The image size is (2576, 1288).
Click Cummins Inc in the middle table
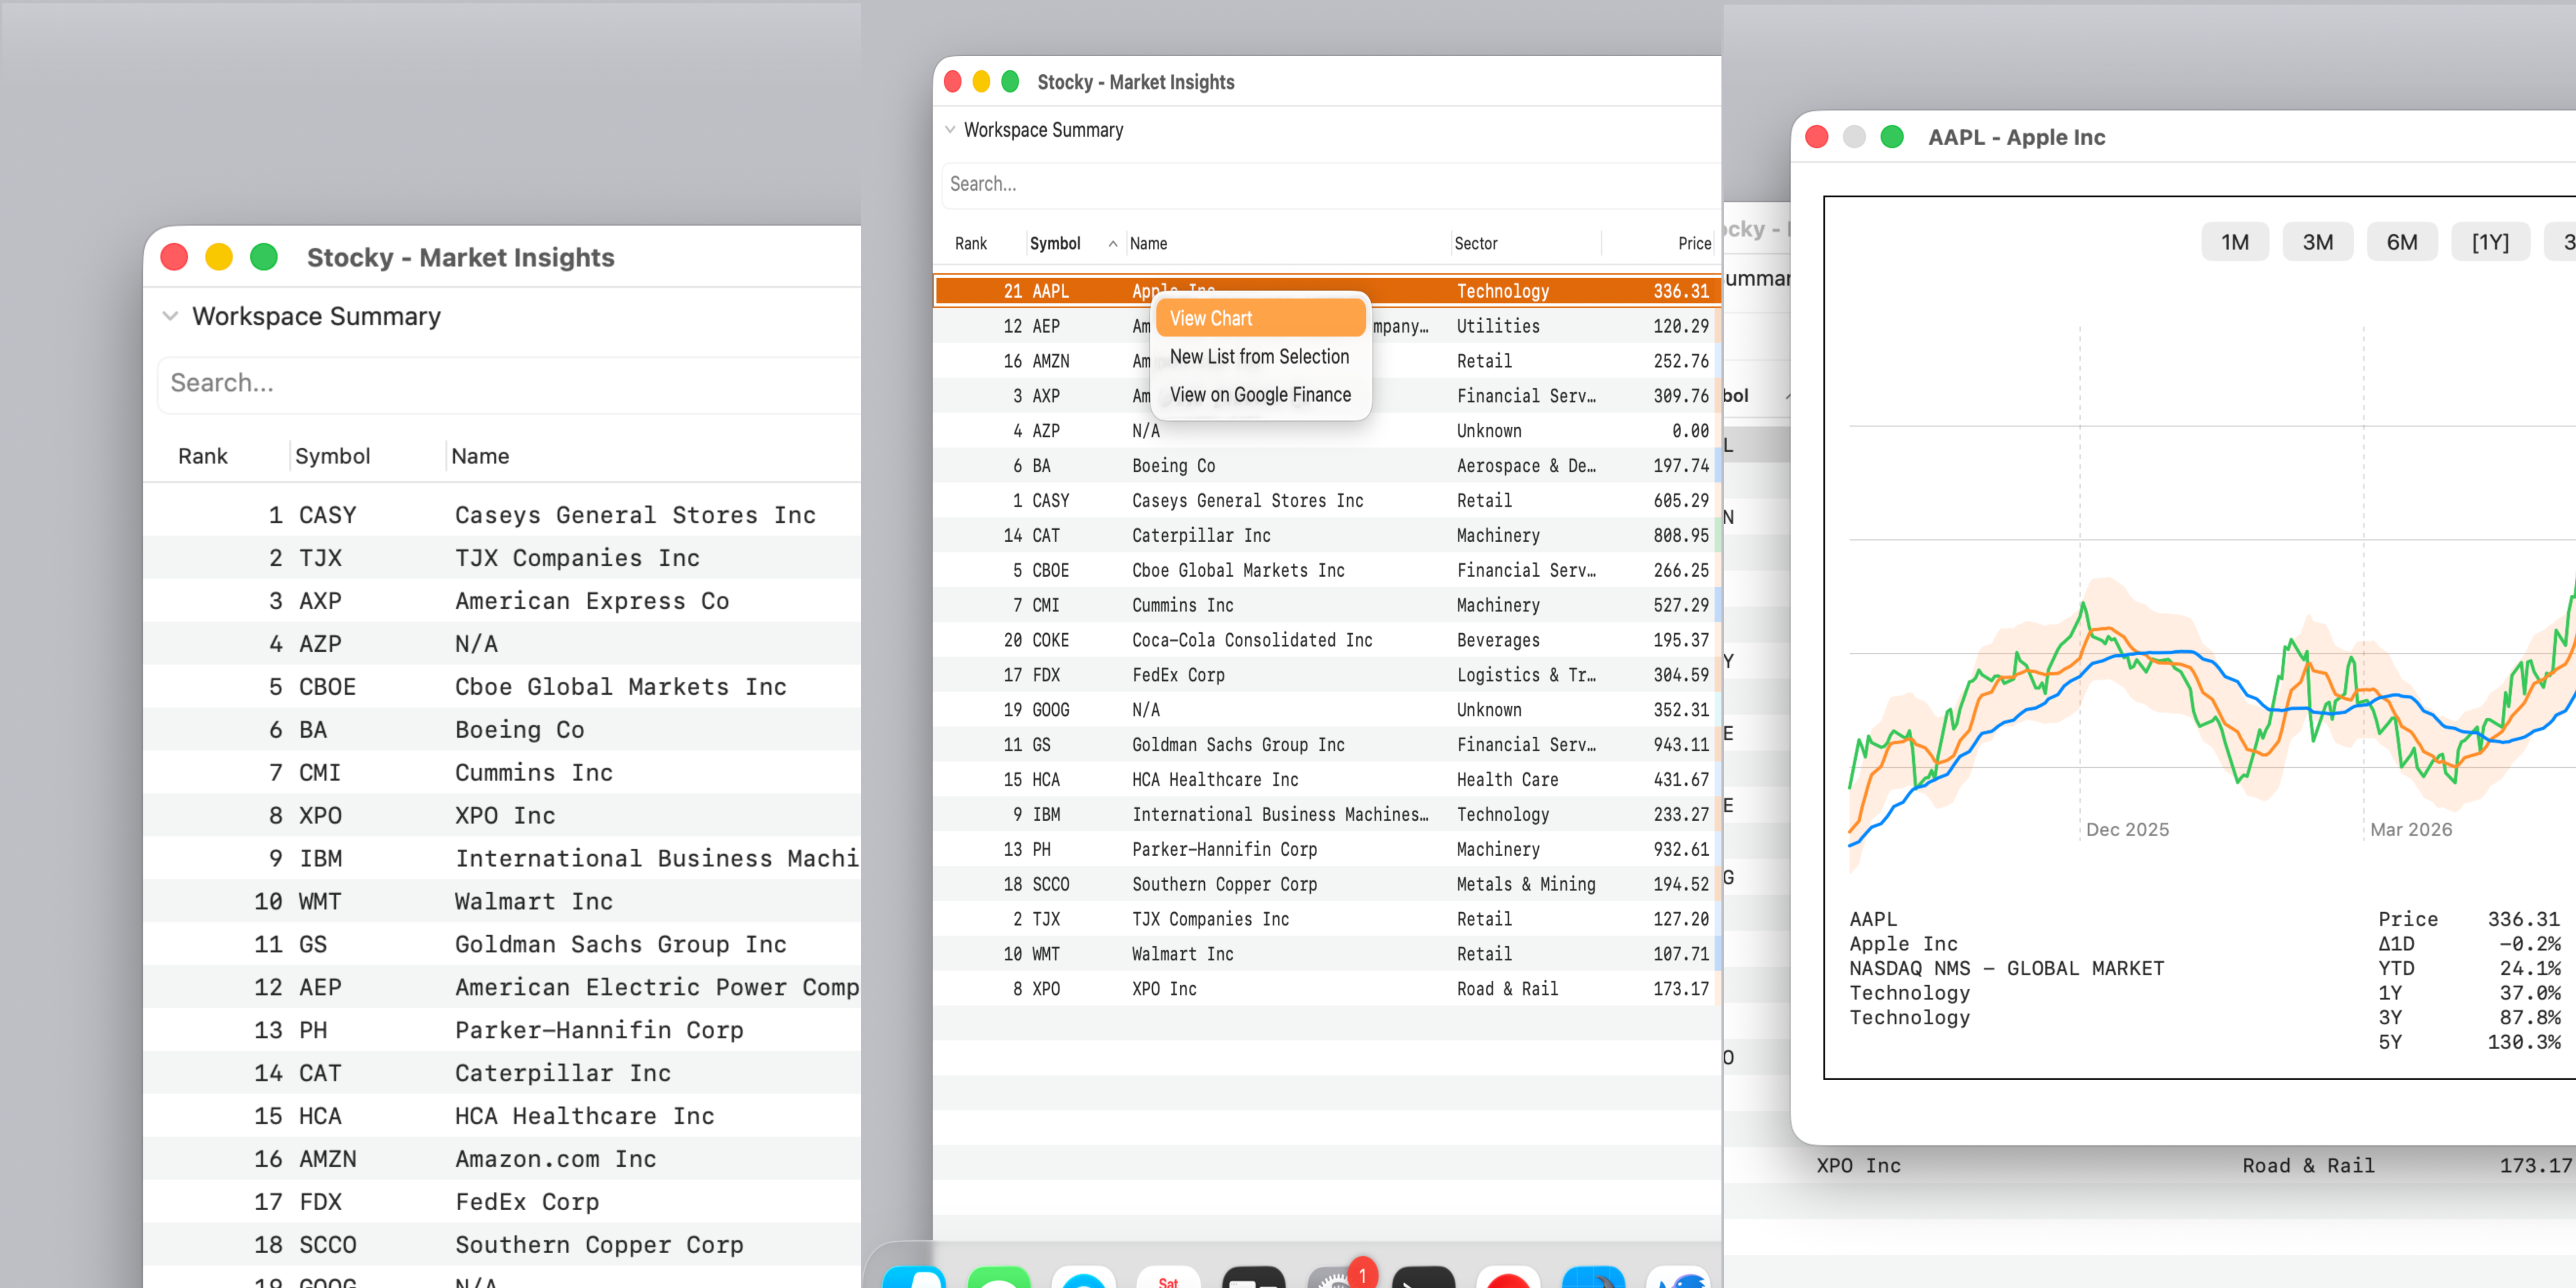(1182, 606)
